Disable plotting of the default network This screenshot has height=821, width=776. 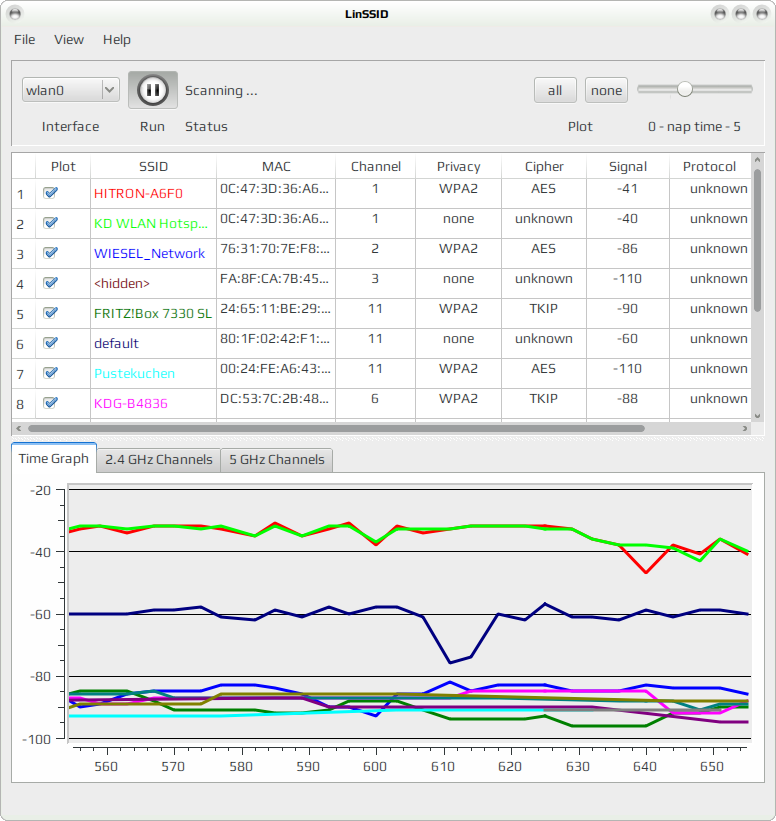[50, 343]
